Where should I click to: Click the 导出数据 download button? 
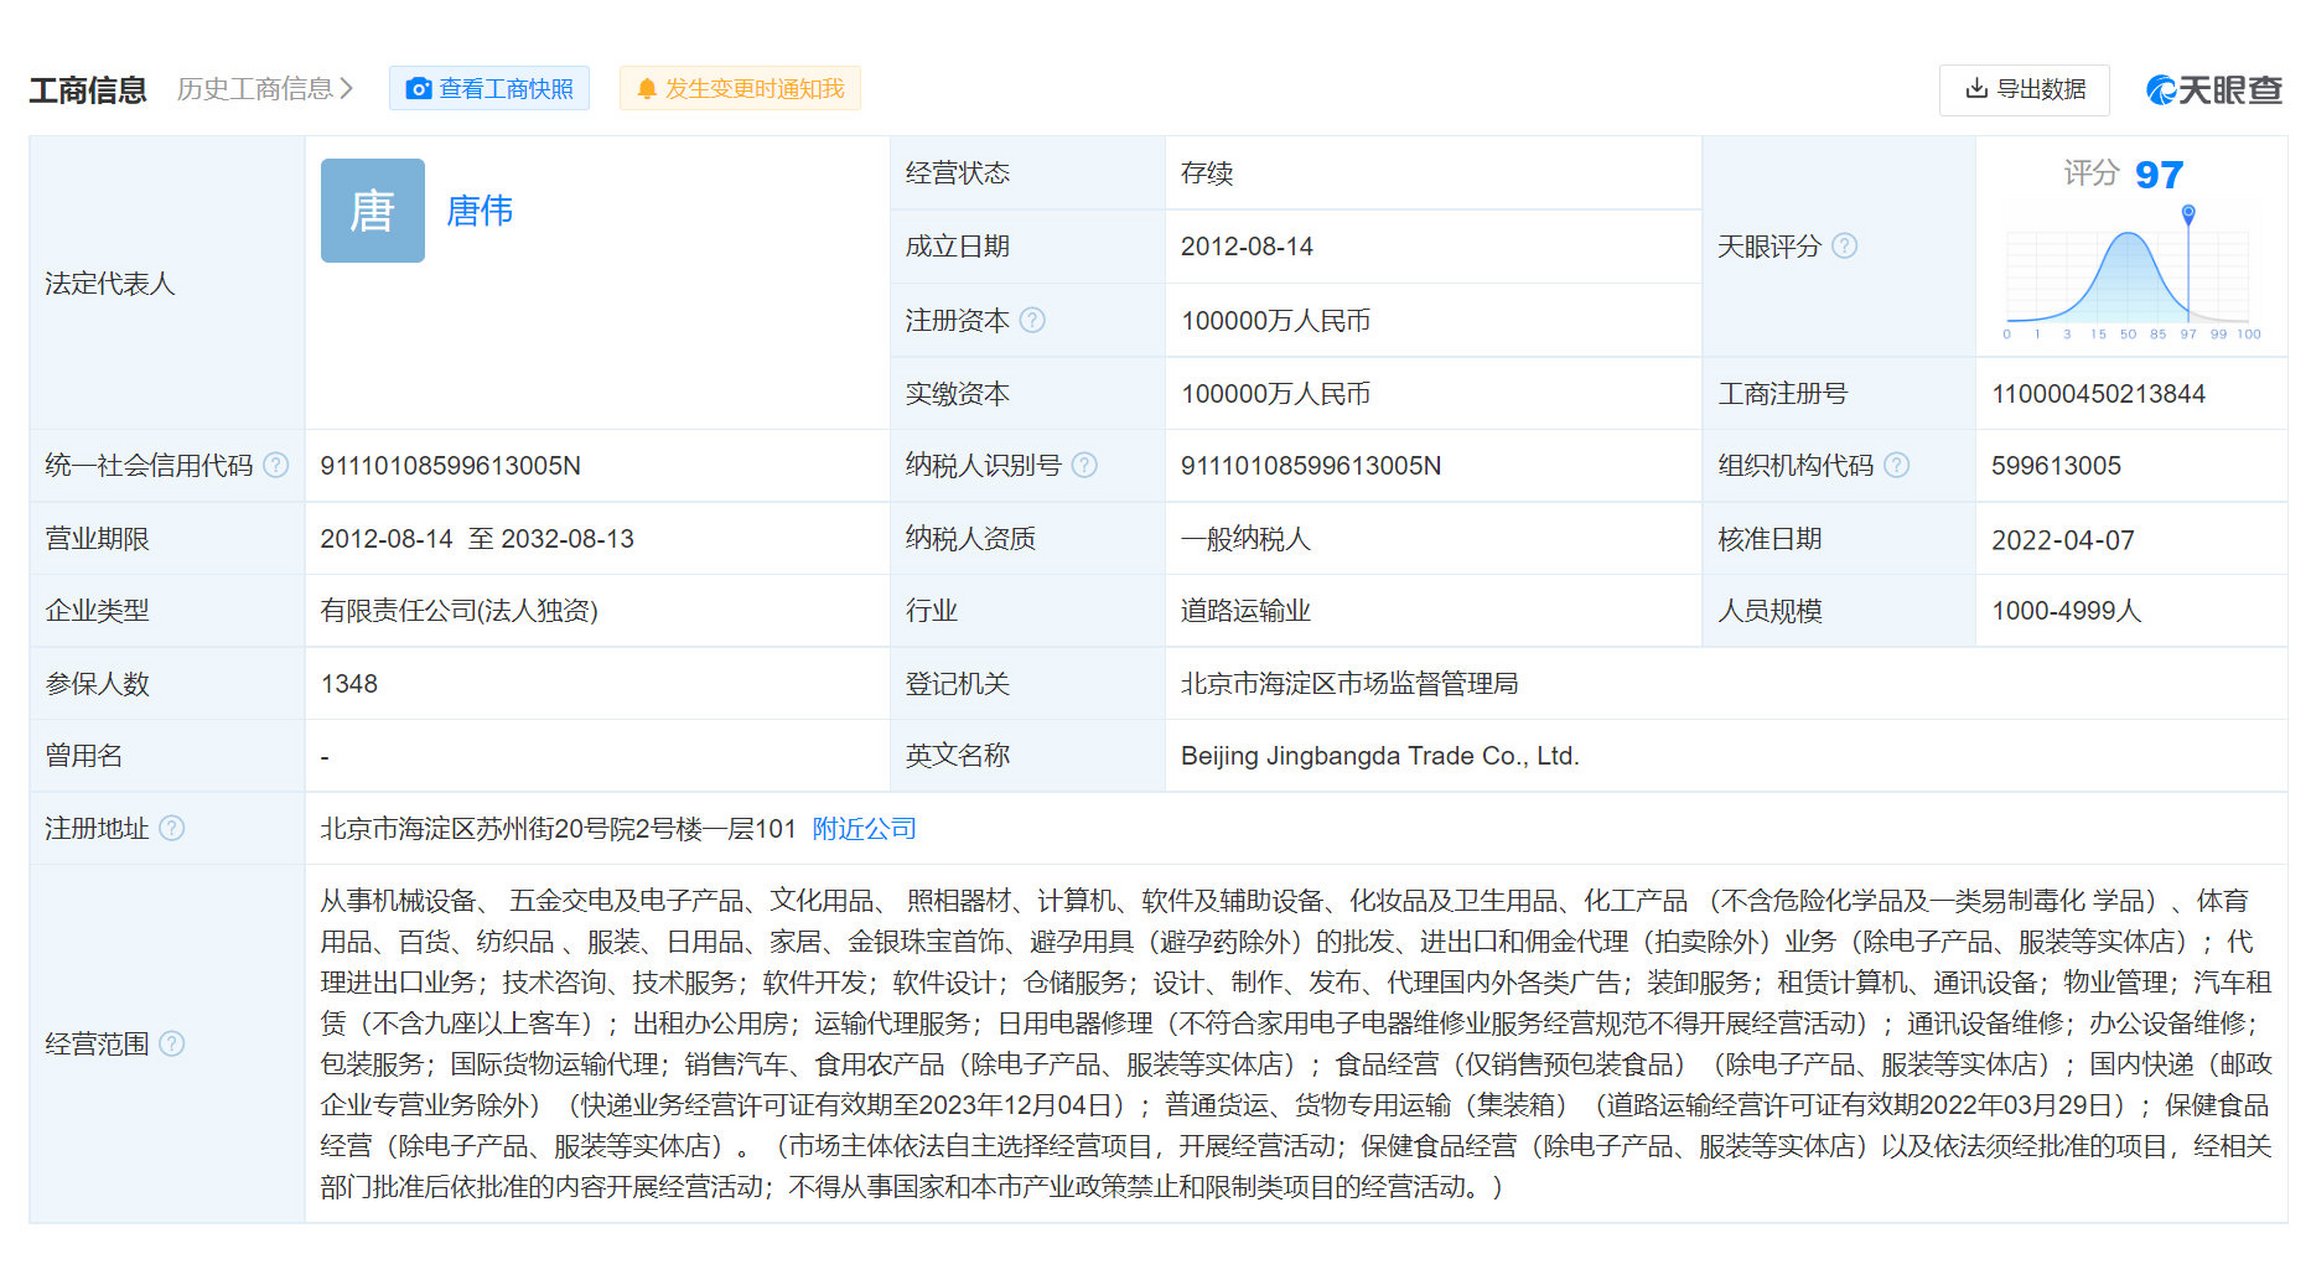pos(2025,89)
